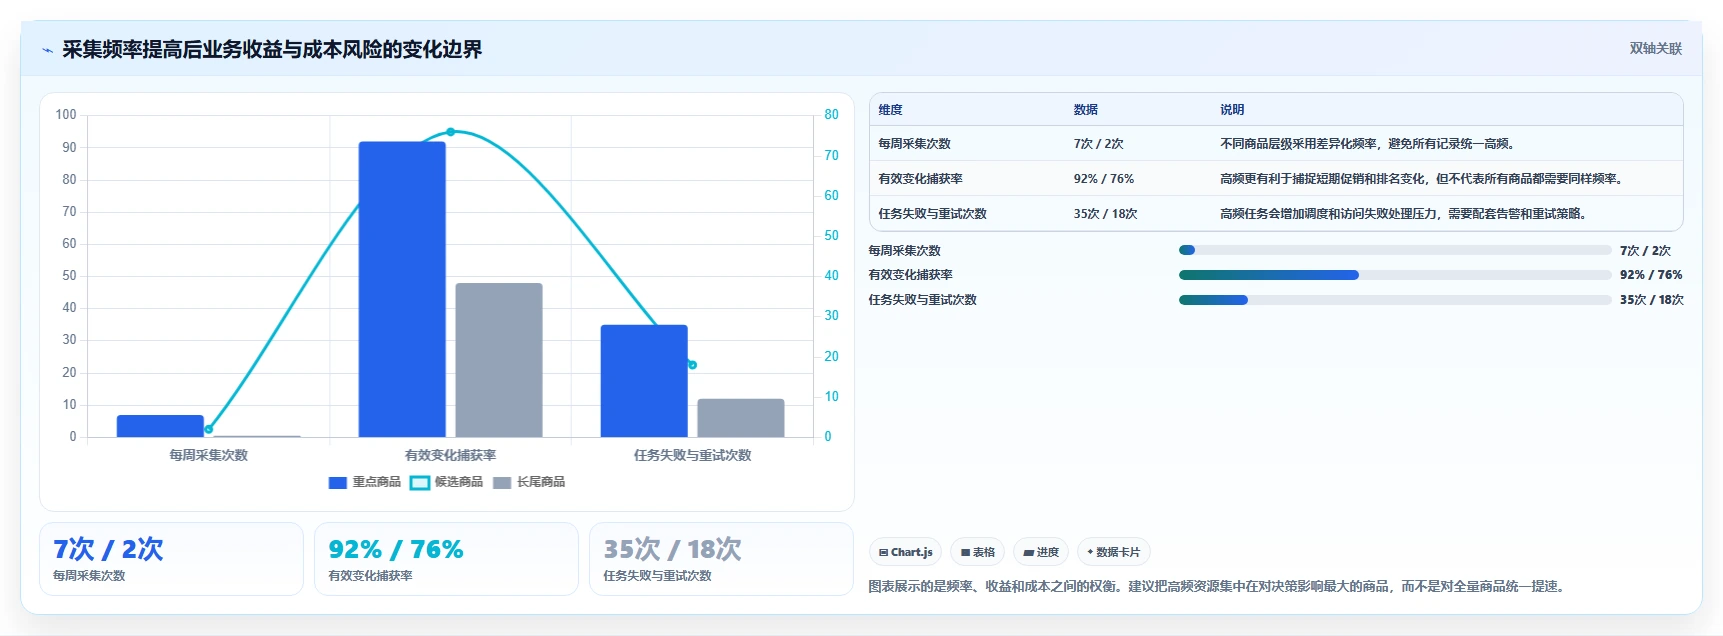Click the 92% / 76% progress value label

tap(1651, 275)
